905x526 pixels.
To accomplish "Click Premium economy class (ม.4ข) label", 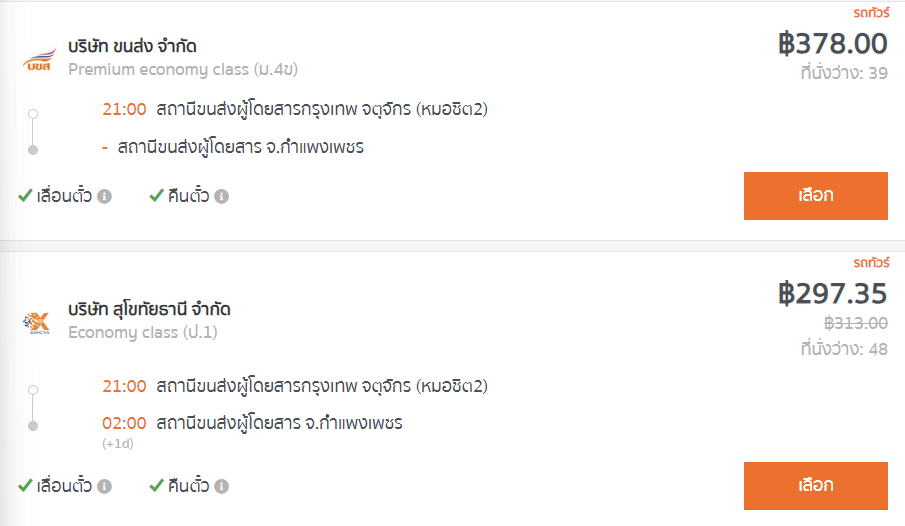I will [183, 69].
